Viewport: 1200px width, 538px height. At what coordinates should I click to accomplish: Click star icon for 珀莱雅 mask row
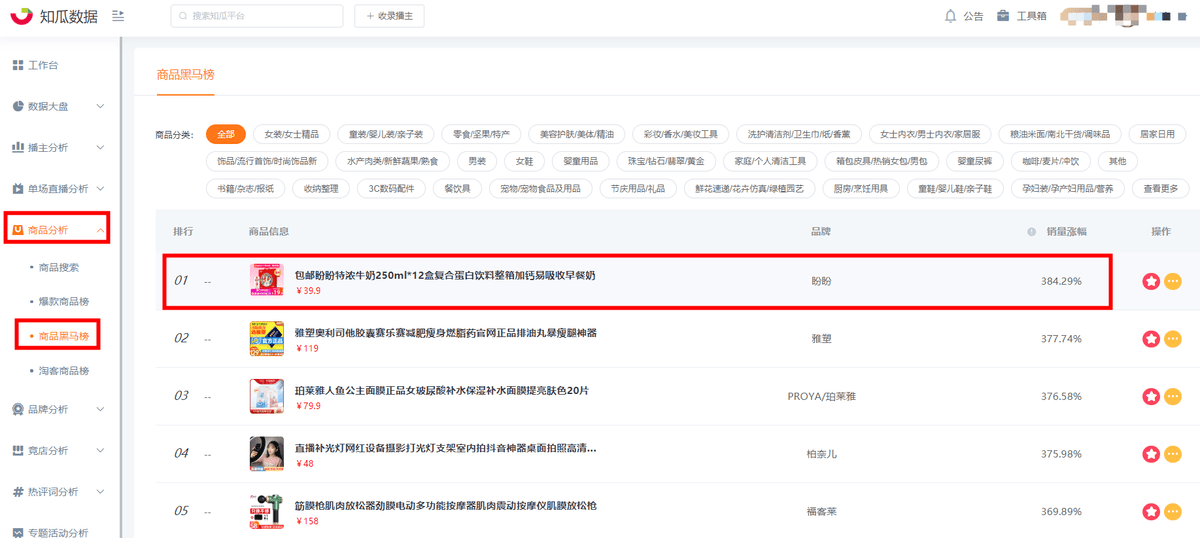pos(1151,396)
